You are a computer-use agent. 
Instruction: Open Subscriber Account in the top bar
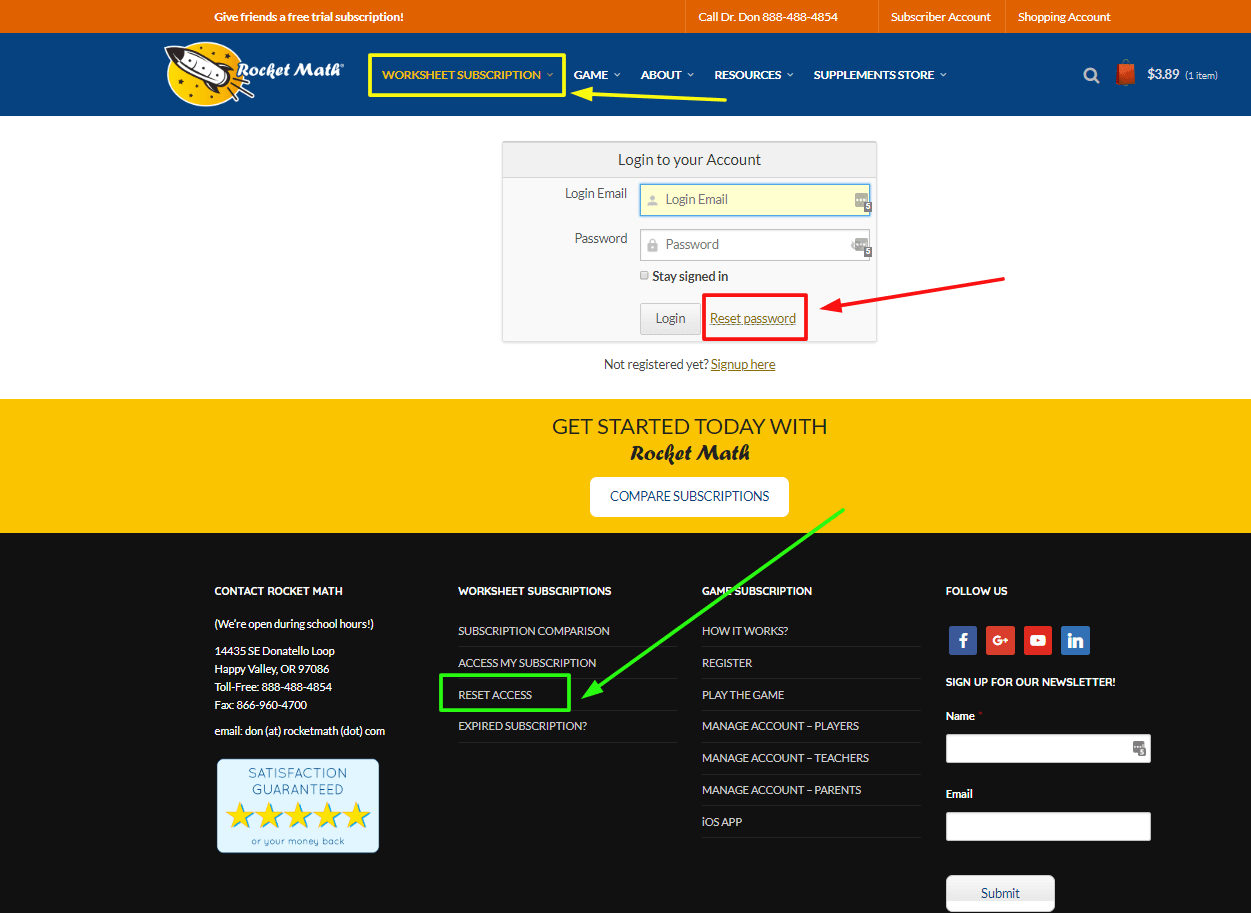point(940,16)
